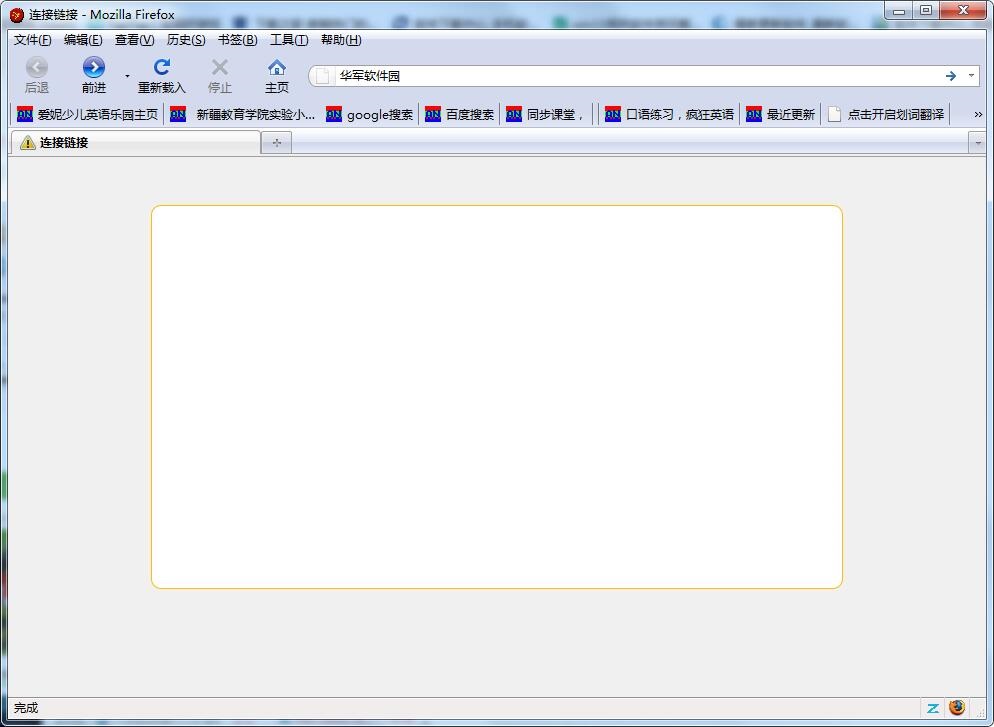Open the 文件 (File) menu
The height and width of the screenshot is (727, 994).
pyautogui.click(x=32, y=40)
